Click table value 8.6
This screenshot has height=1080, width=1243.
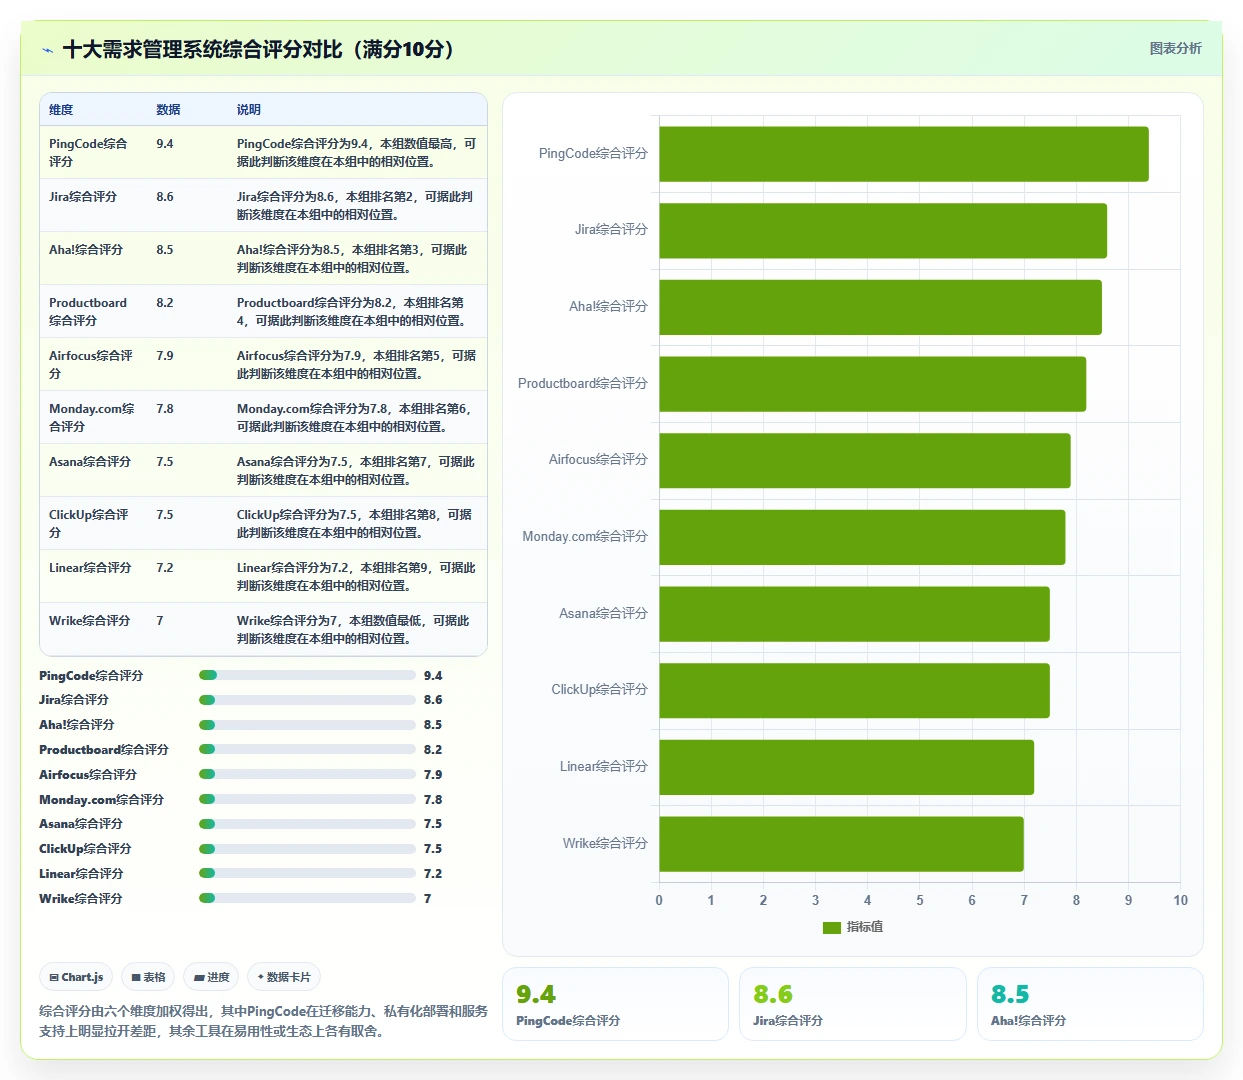(165, 197)
